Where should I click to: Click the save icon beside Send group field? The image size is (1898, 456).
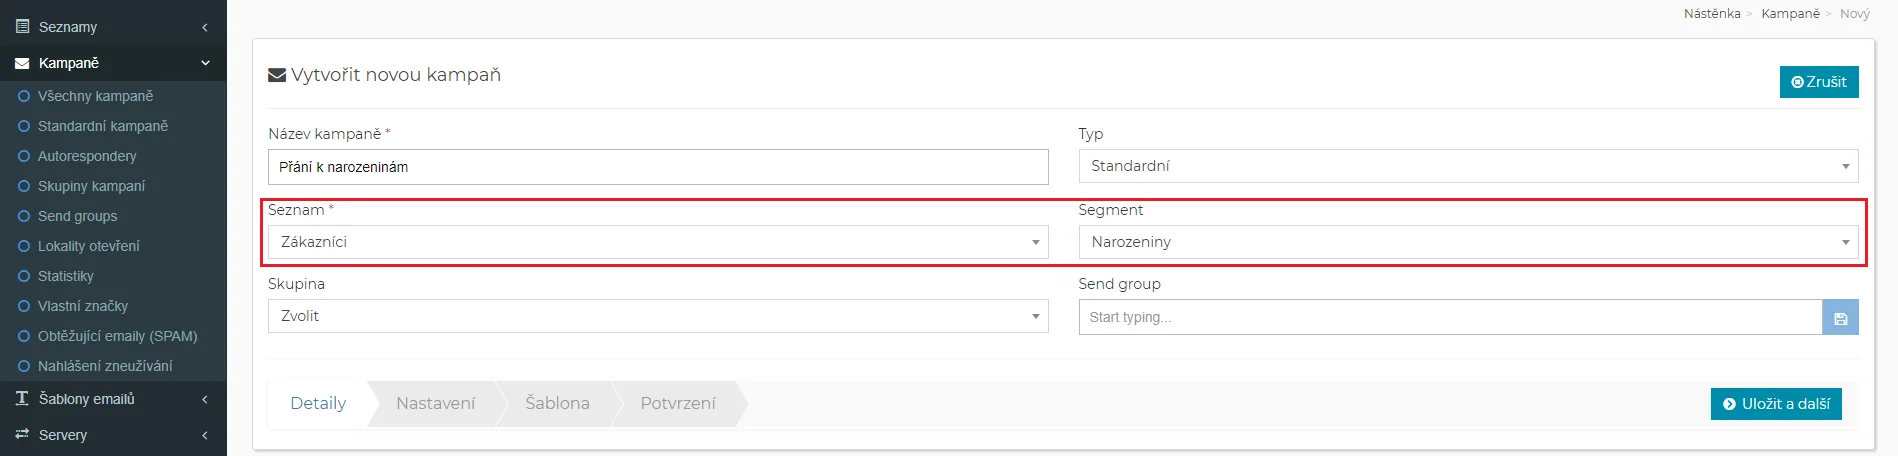(x=1840, y=318)
